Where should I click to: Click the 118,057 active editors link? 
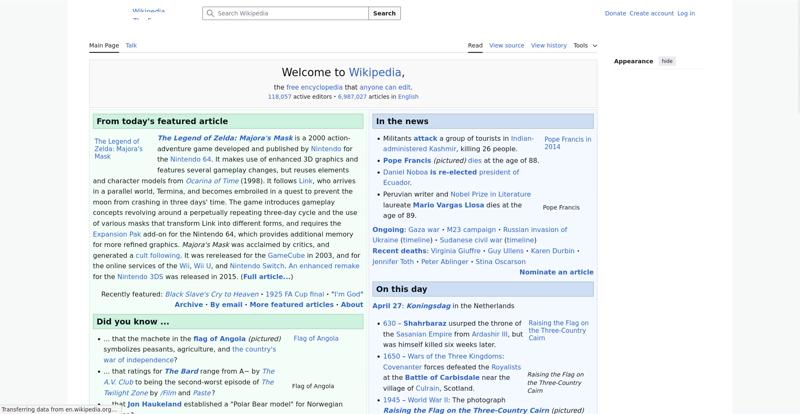pyautogui.click(x=280, y=96)
